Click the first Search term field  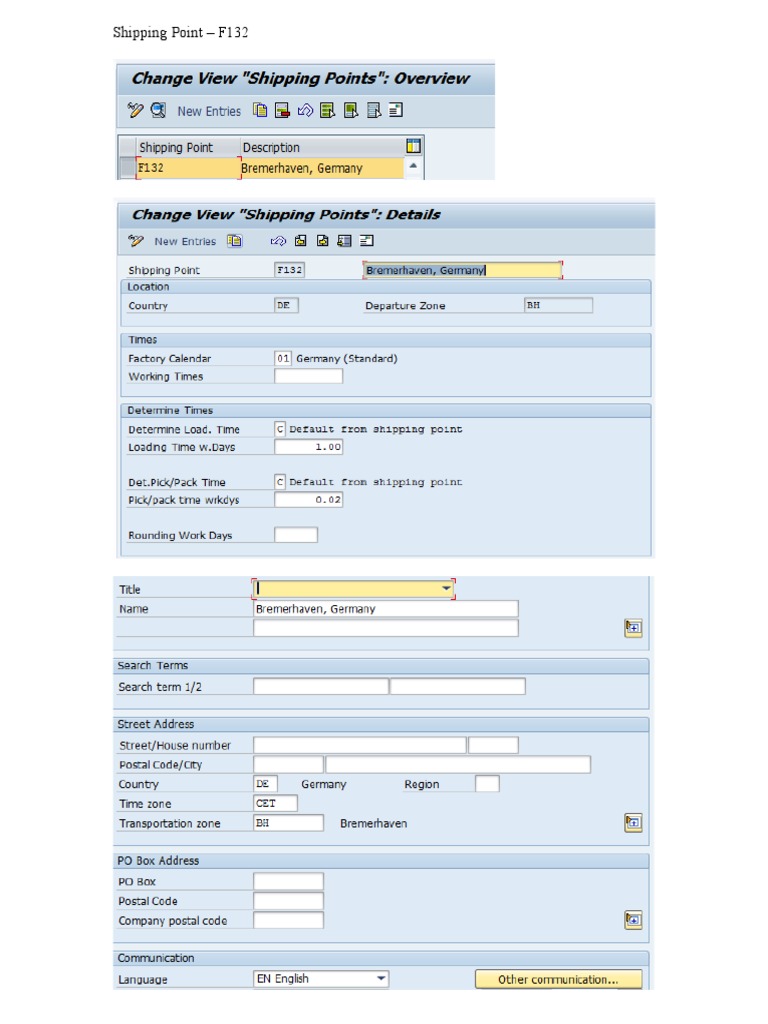pos(321,686)
